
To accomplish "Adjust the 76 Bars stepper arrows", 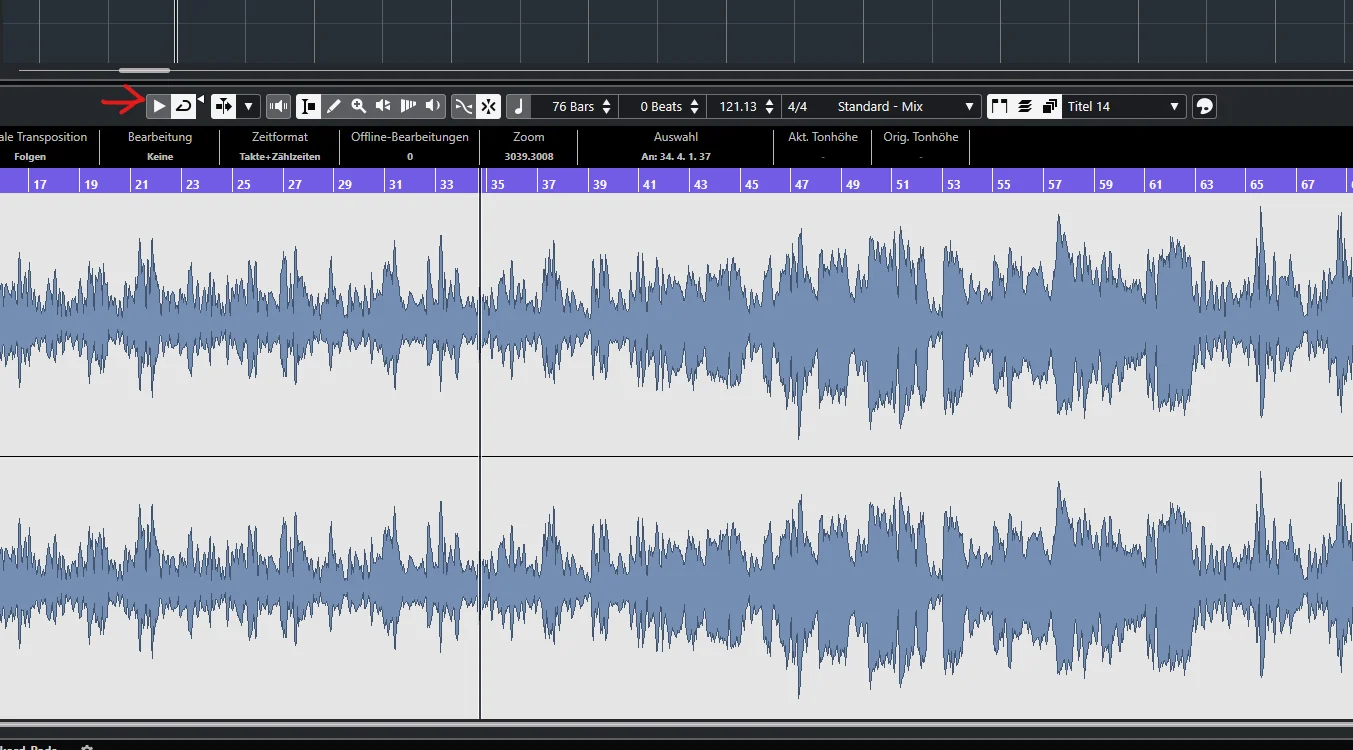I will (606, 106).
